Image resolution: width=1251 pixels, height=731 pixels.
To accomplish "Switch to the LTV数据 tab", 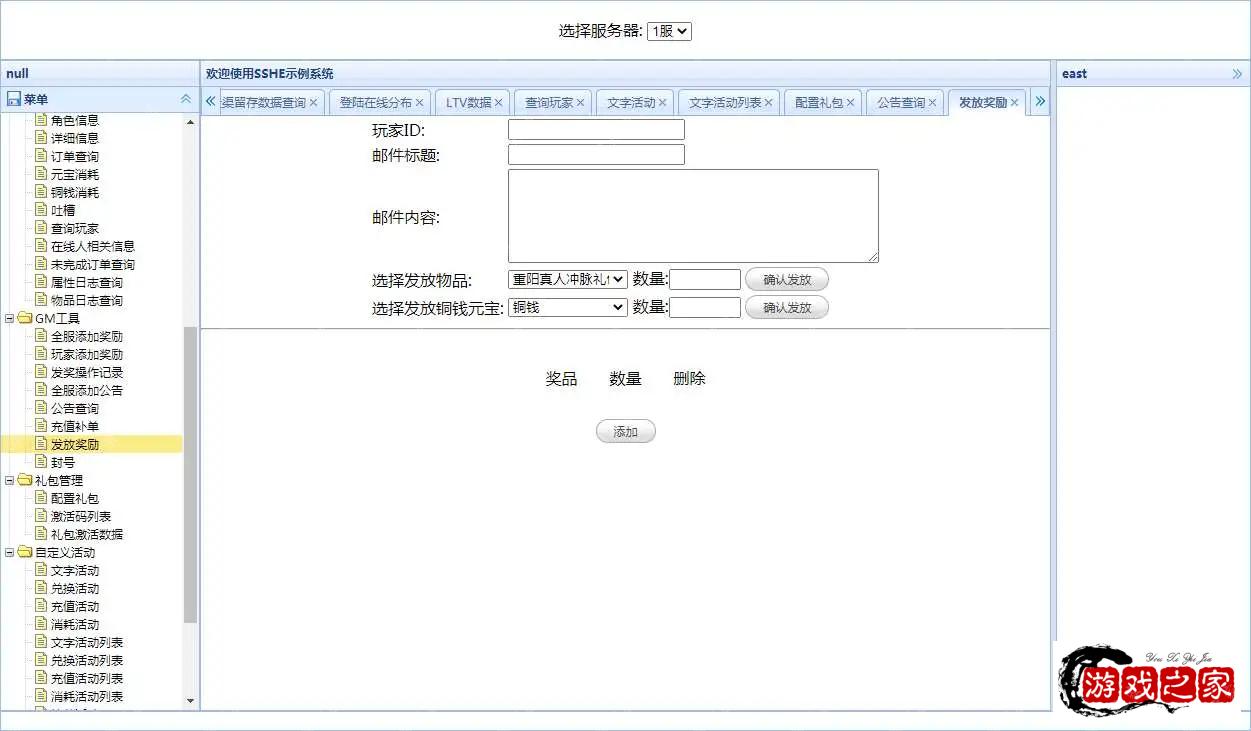I will [x=467, y=101].
